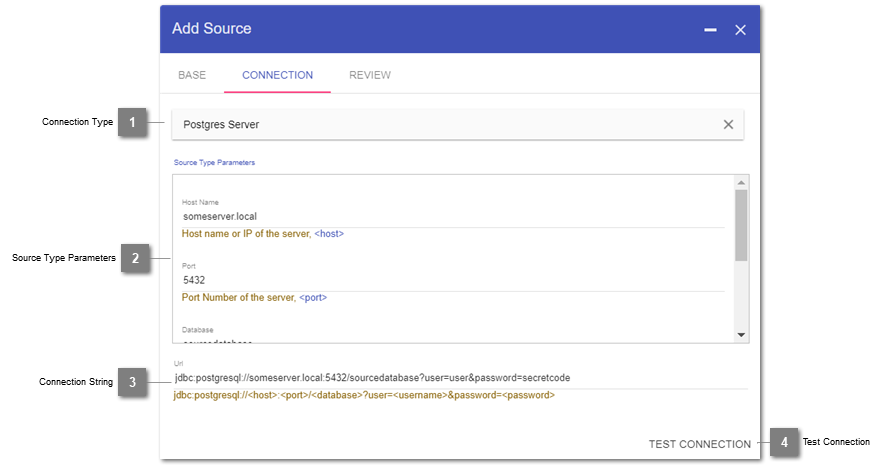
Task: Click the number 2 callout badge
Action: point(136,258)
